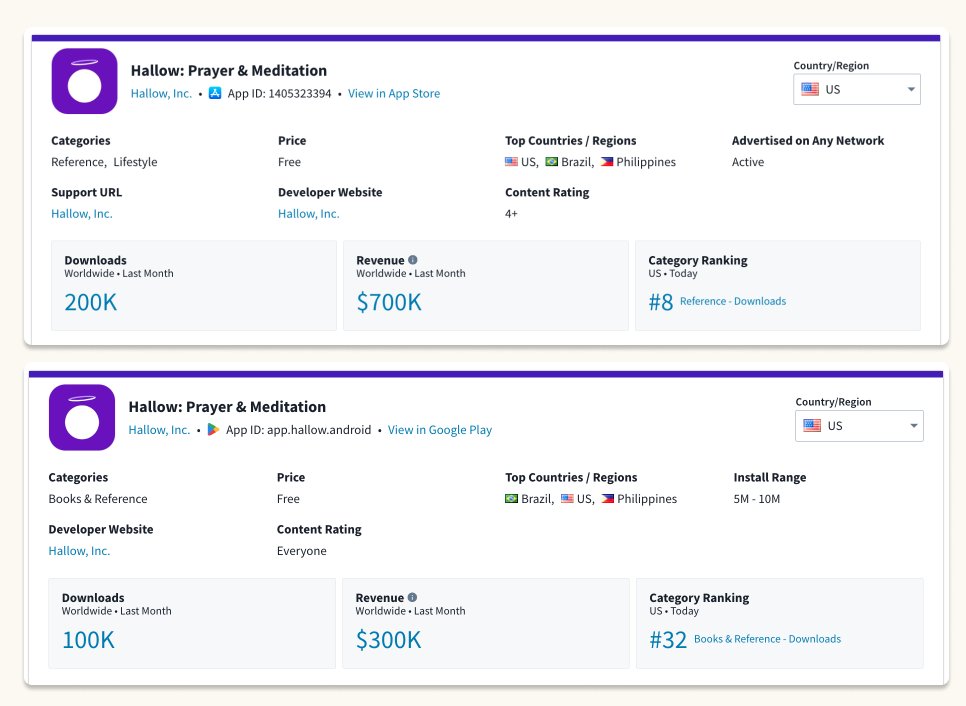Open the View in App Store link

[393, 94]
